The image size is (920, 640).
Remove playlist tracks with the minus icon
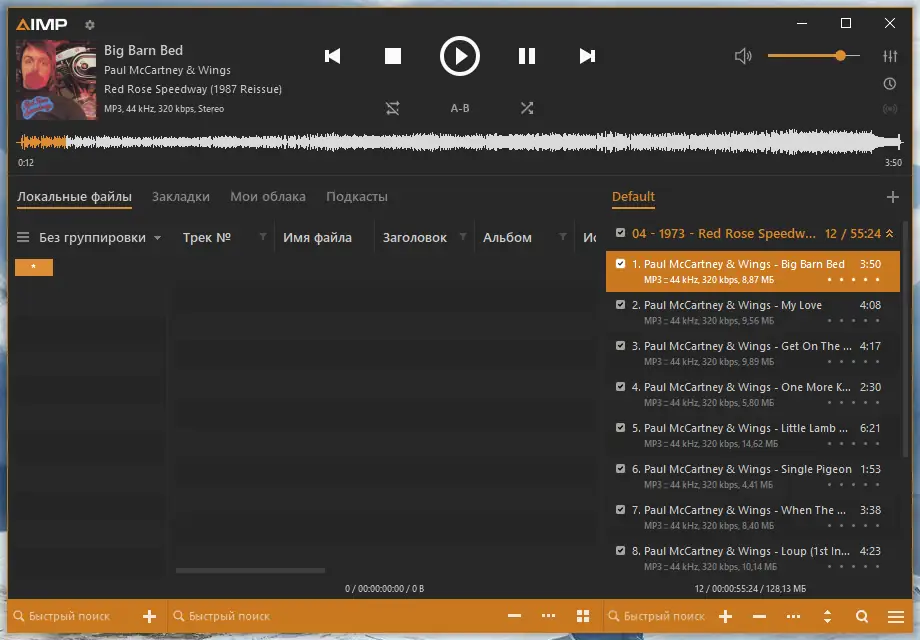tap(759, 616)
